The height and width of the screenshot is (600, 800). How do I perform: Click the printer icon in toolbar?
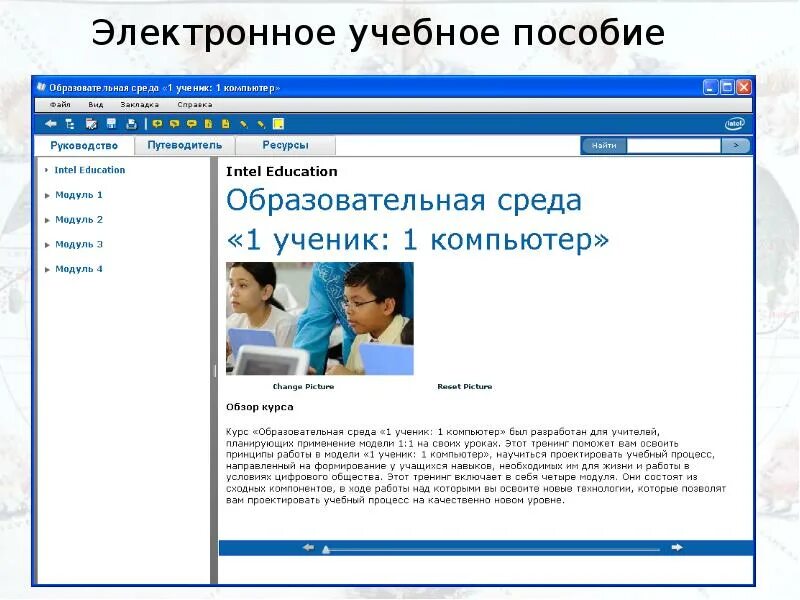point(131,123)
